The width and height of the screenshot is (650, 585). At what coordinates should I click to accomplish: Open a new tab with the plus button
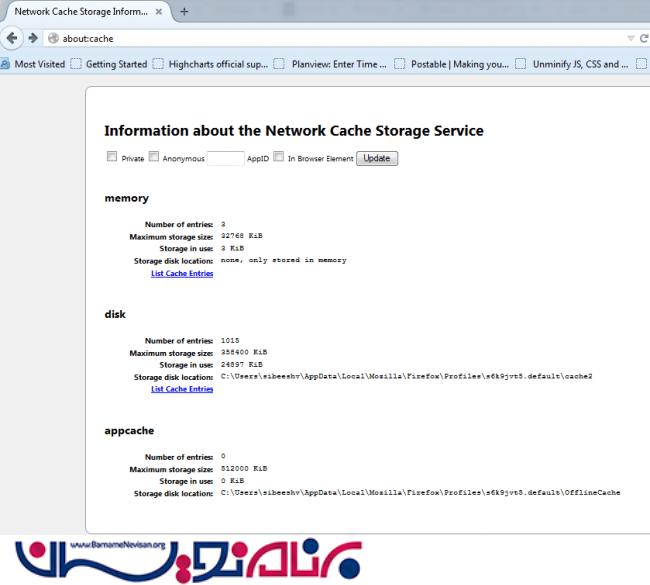[x=184, y=12]
